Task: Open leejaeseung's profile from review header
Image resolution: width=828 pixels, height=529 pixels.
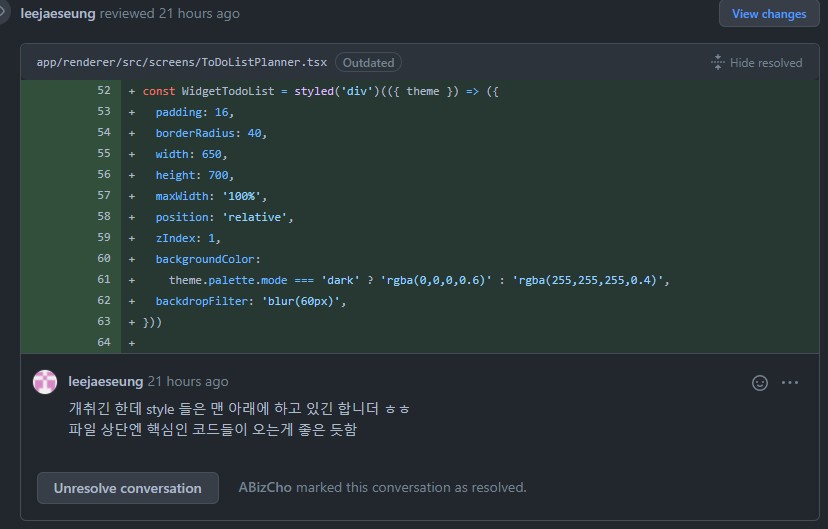Action: (x=58, y=14)
